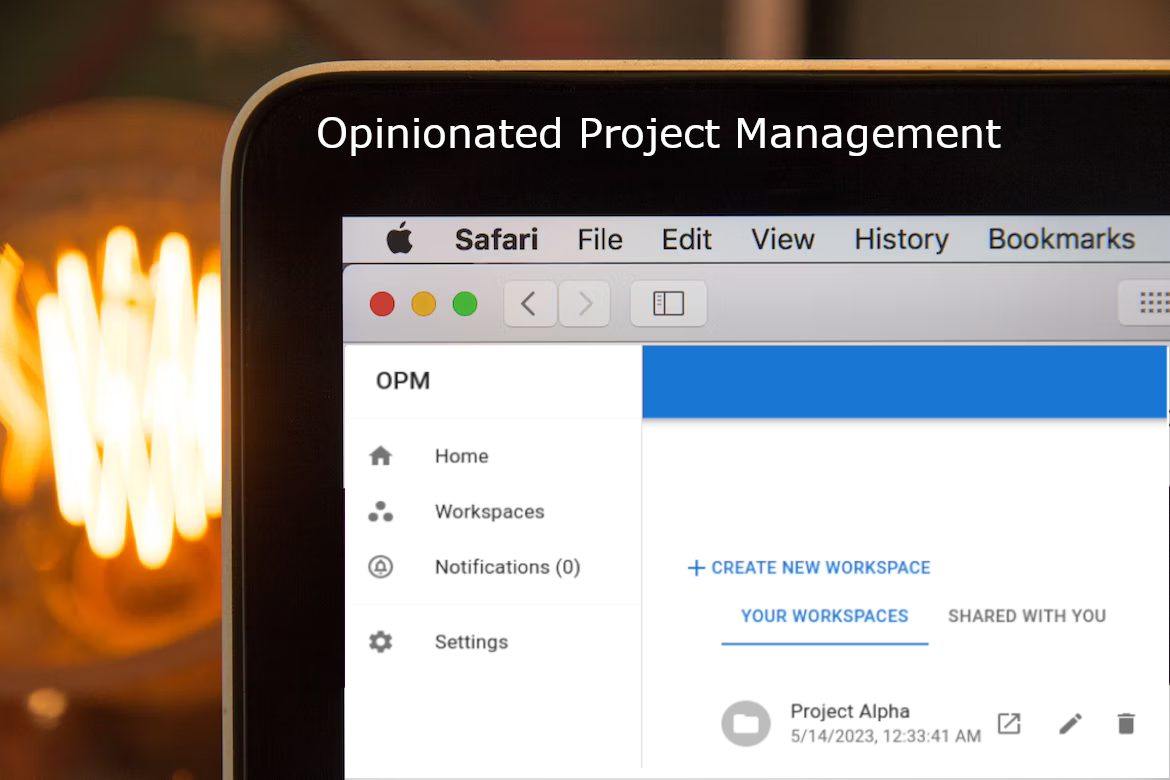This screenshot has height=780, width=1170.
Task: Edit Project Alpha with the pencil icon
Action: [x=1070, y=723]
